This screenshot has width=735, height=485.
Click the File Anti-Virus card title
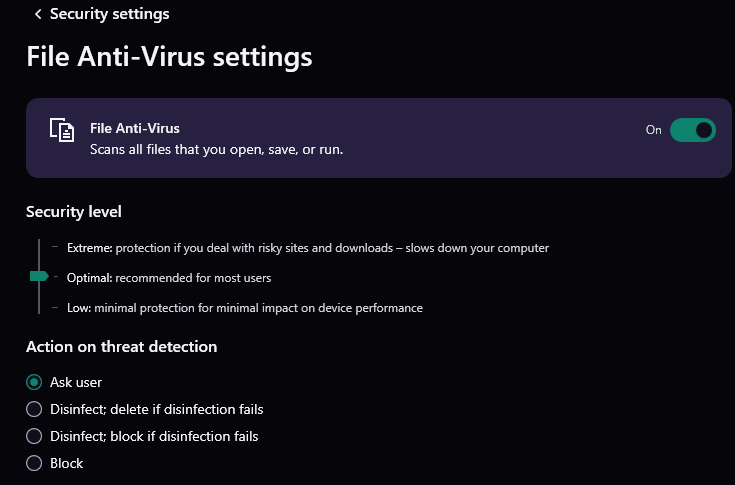coord(135,128)
